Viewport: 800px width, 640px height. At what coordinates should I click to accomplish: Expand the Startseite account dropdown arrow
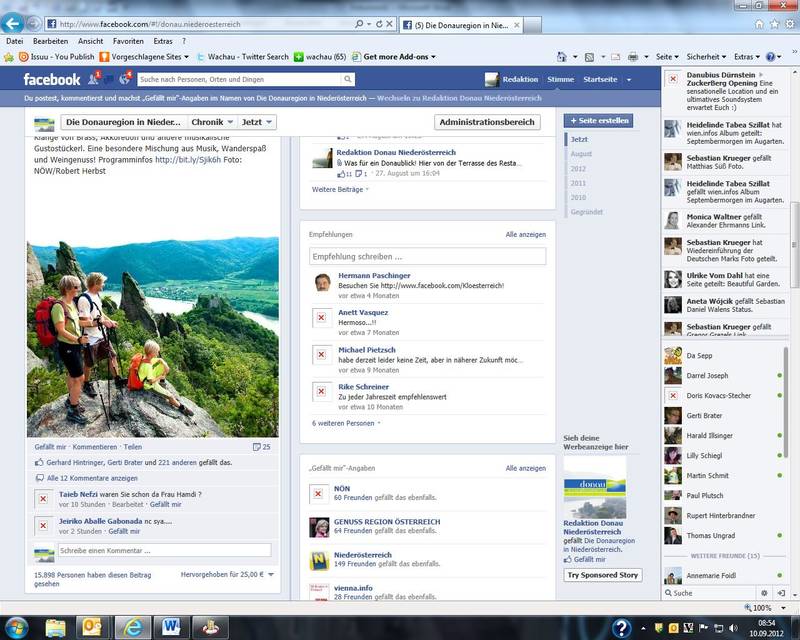[x=627, y=79]
